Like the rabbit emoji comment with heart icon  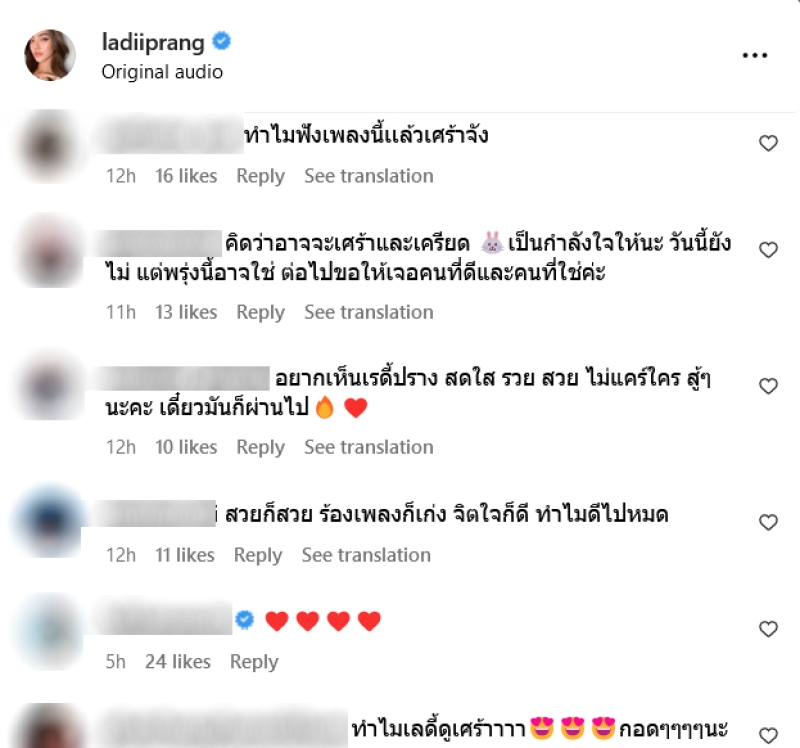768,250
